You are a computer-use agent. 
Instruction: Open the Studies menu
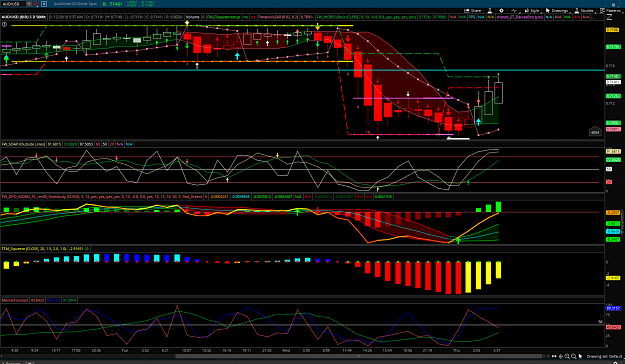586,11
